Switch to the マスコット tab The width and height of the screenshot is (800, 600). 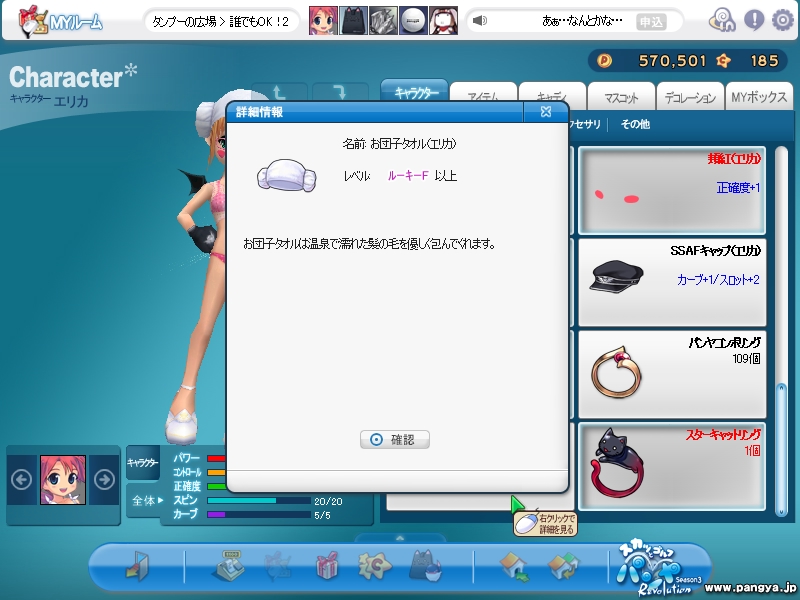621,96
